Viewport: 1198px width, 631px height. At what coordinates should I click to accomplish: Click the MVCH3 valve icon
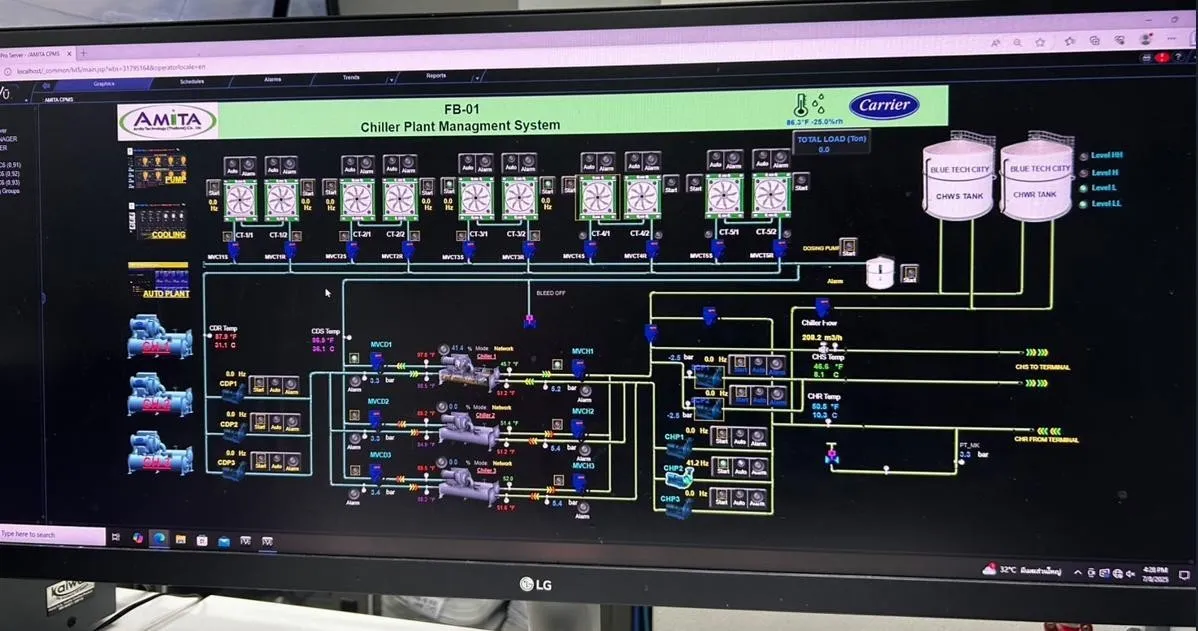click(579, 482)
